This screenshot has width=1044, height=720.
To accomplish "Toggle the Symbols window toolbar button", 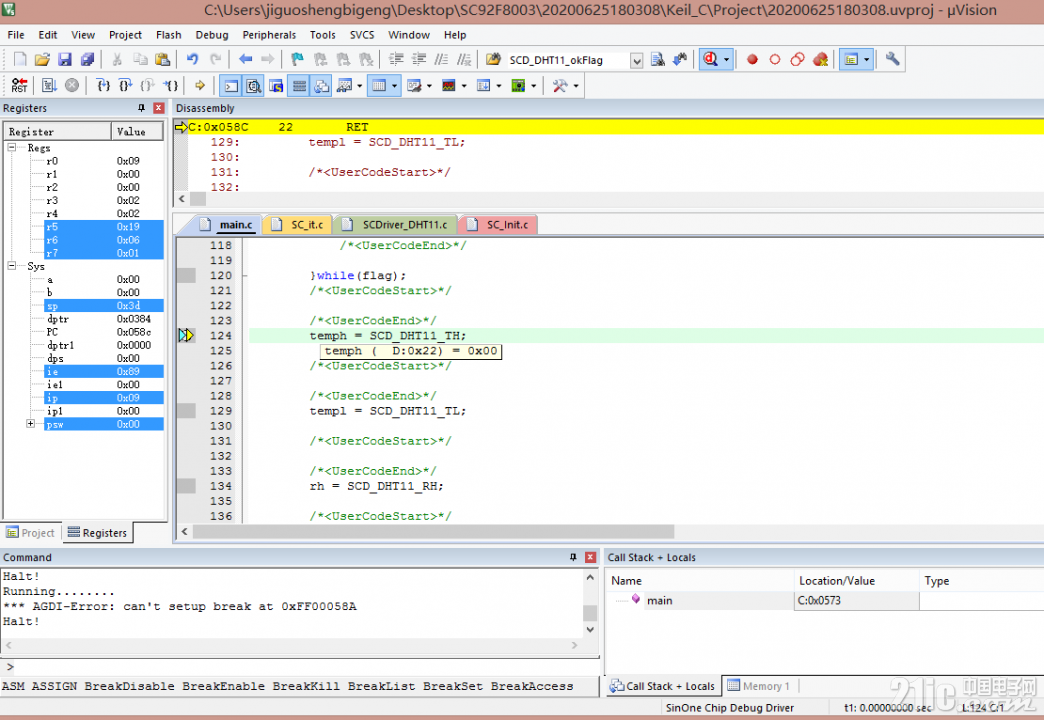I will (x=276, y=86).
